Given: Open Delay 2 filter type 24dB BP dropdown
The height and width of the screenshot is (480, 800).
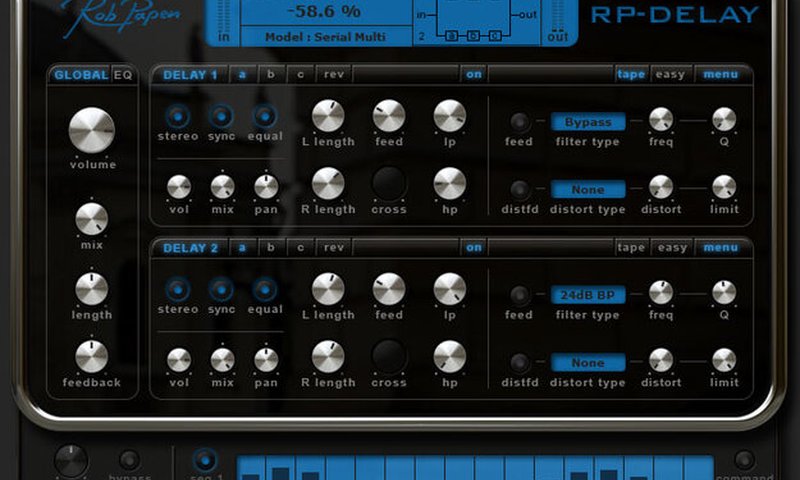Looking at the screenshot, I should [x=588, y=295].
